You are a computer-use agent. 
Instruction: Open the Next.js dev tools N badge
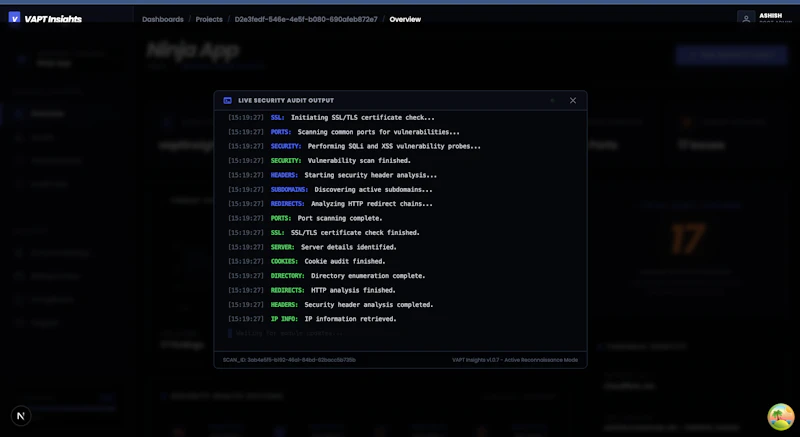pos(21,416)
